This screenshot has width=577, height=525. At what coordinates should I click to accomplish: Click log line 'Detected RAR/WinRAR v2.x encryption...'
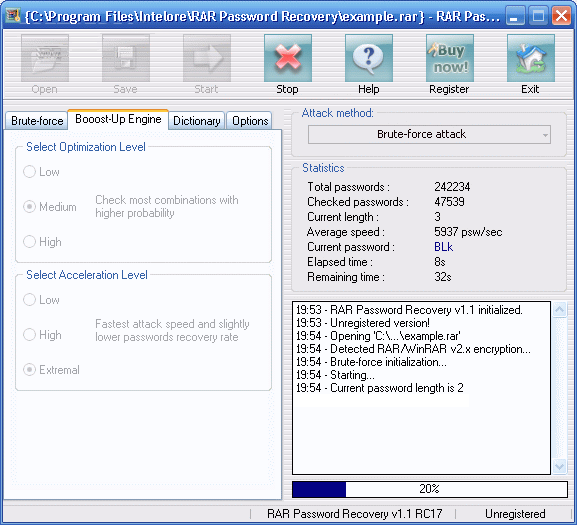tap(414, 349)
